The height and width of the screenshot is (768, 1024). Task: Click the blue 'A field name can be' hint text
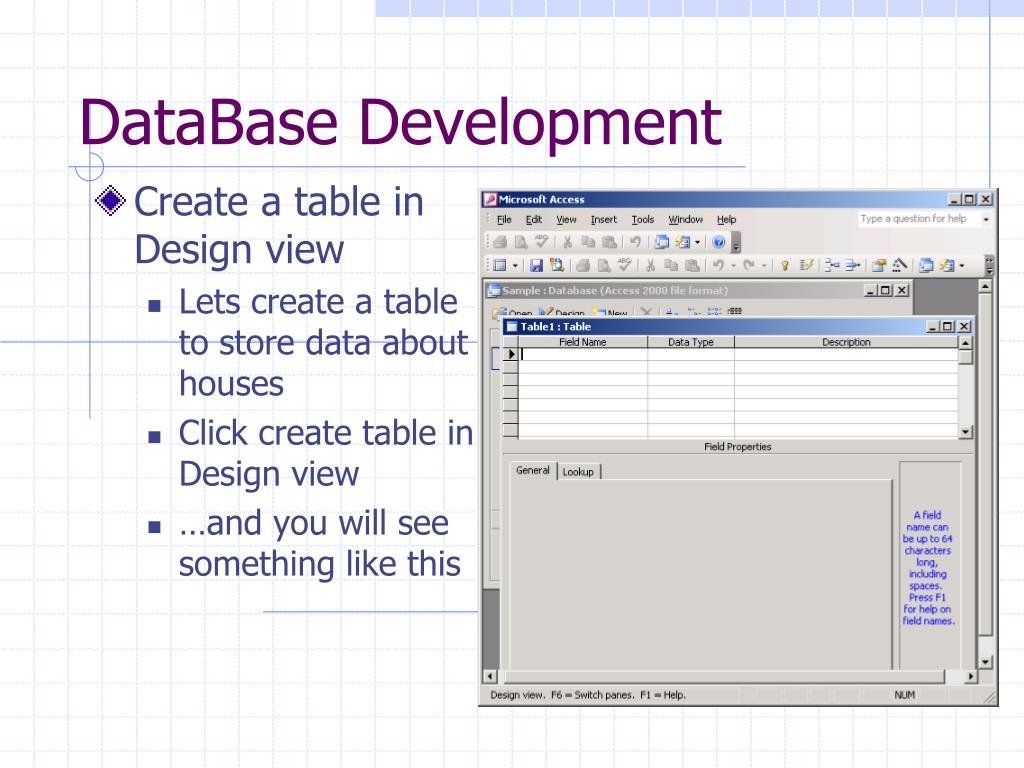[928, 568]
